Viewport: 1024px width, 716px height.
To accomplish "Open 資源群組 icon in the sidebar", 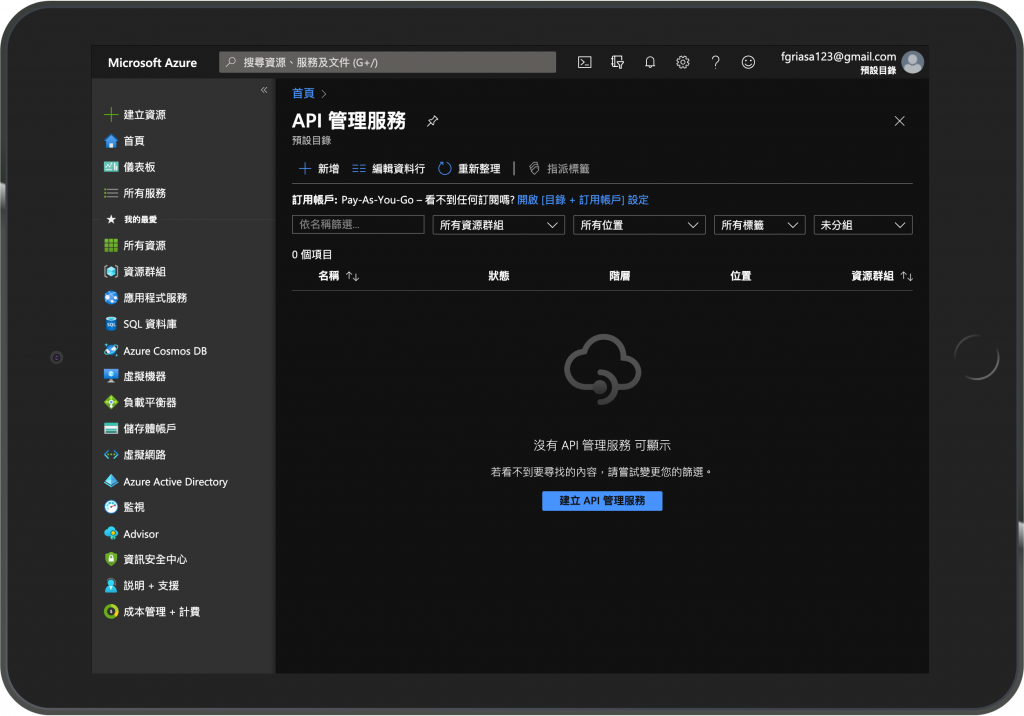I will pos(111,271).
